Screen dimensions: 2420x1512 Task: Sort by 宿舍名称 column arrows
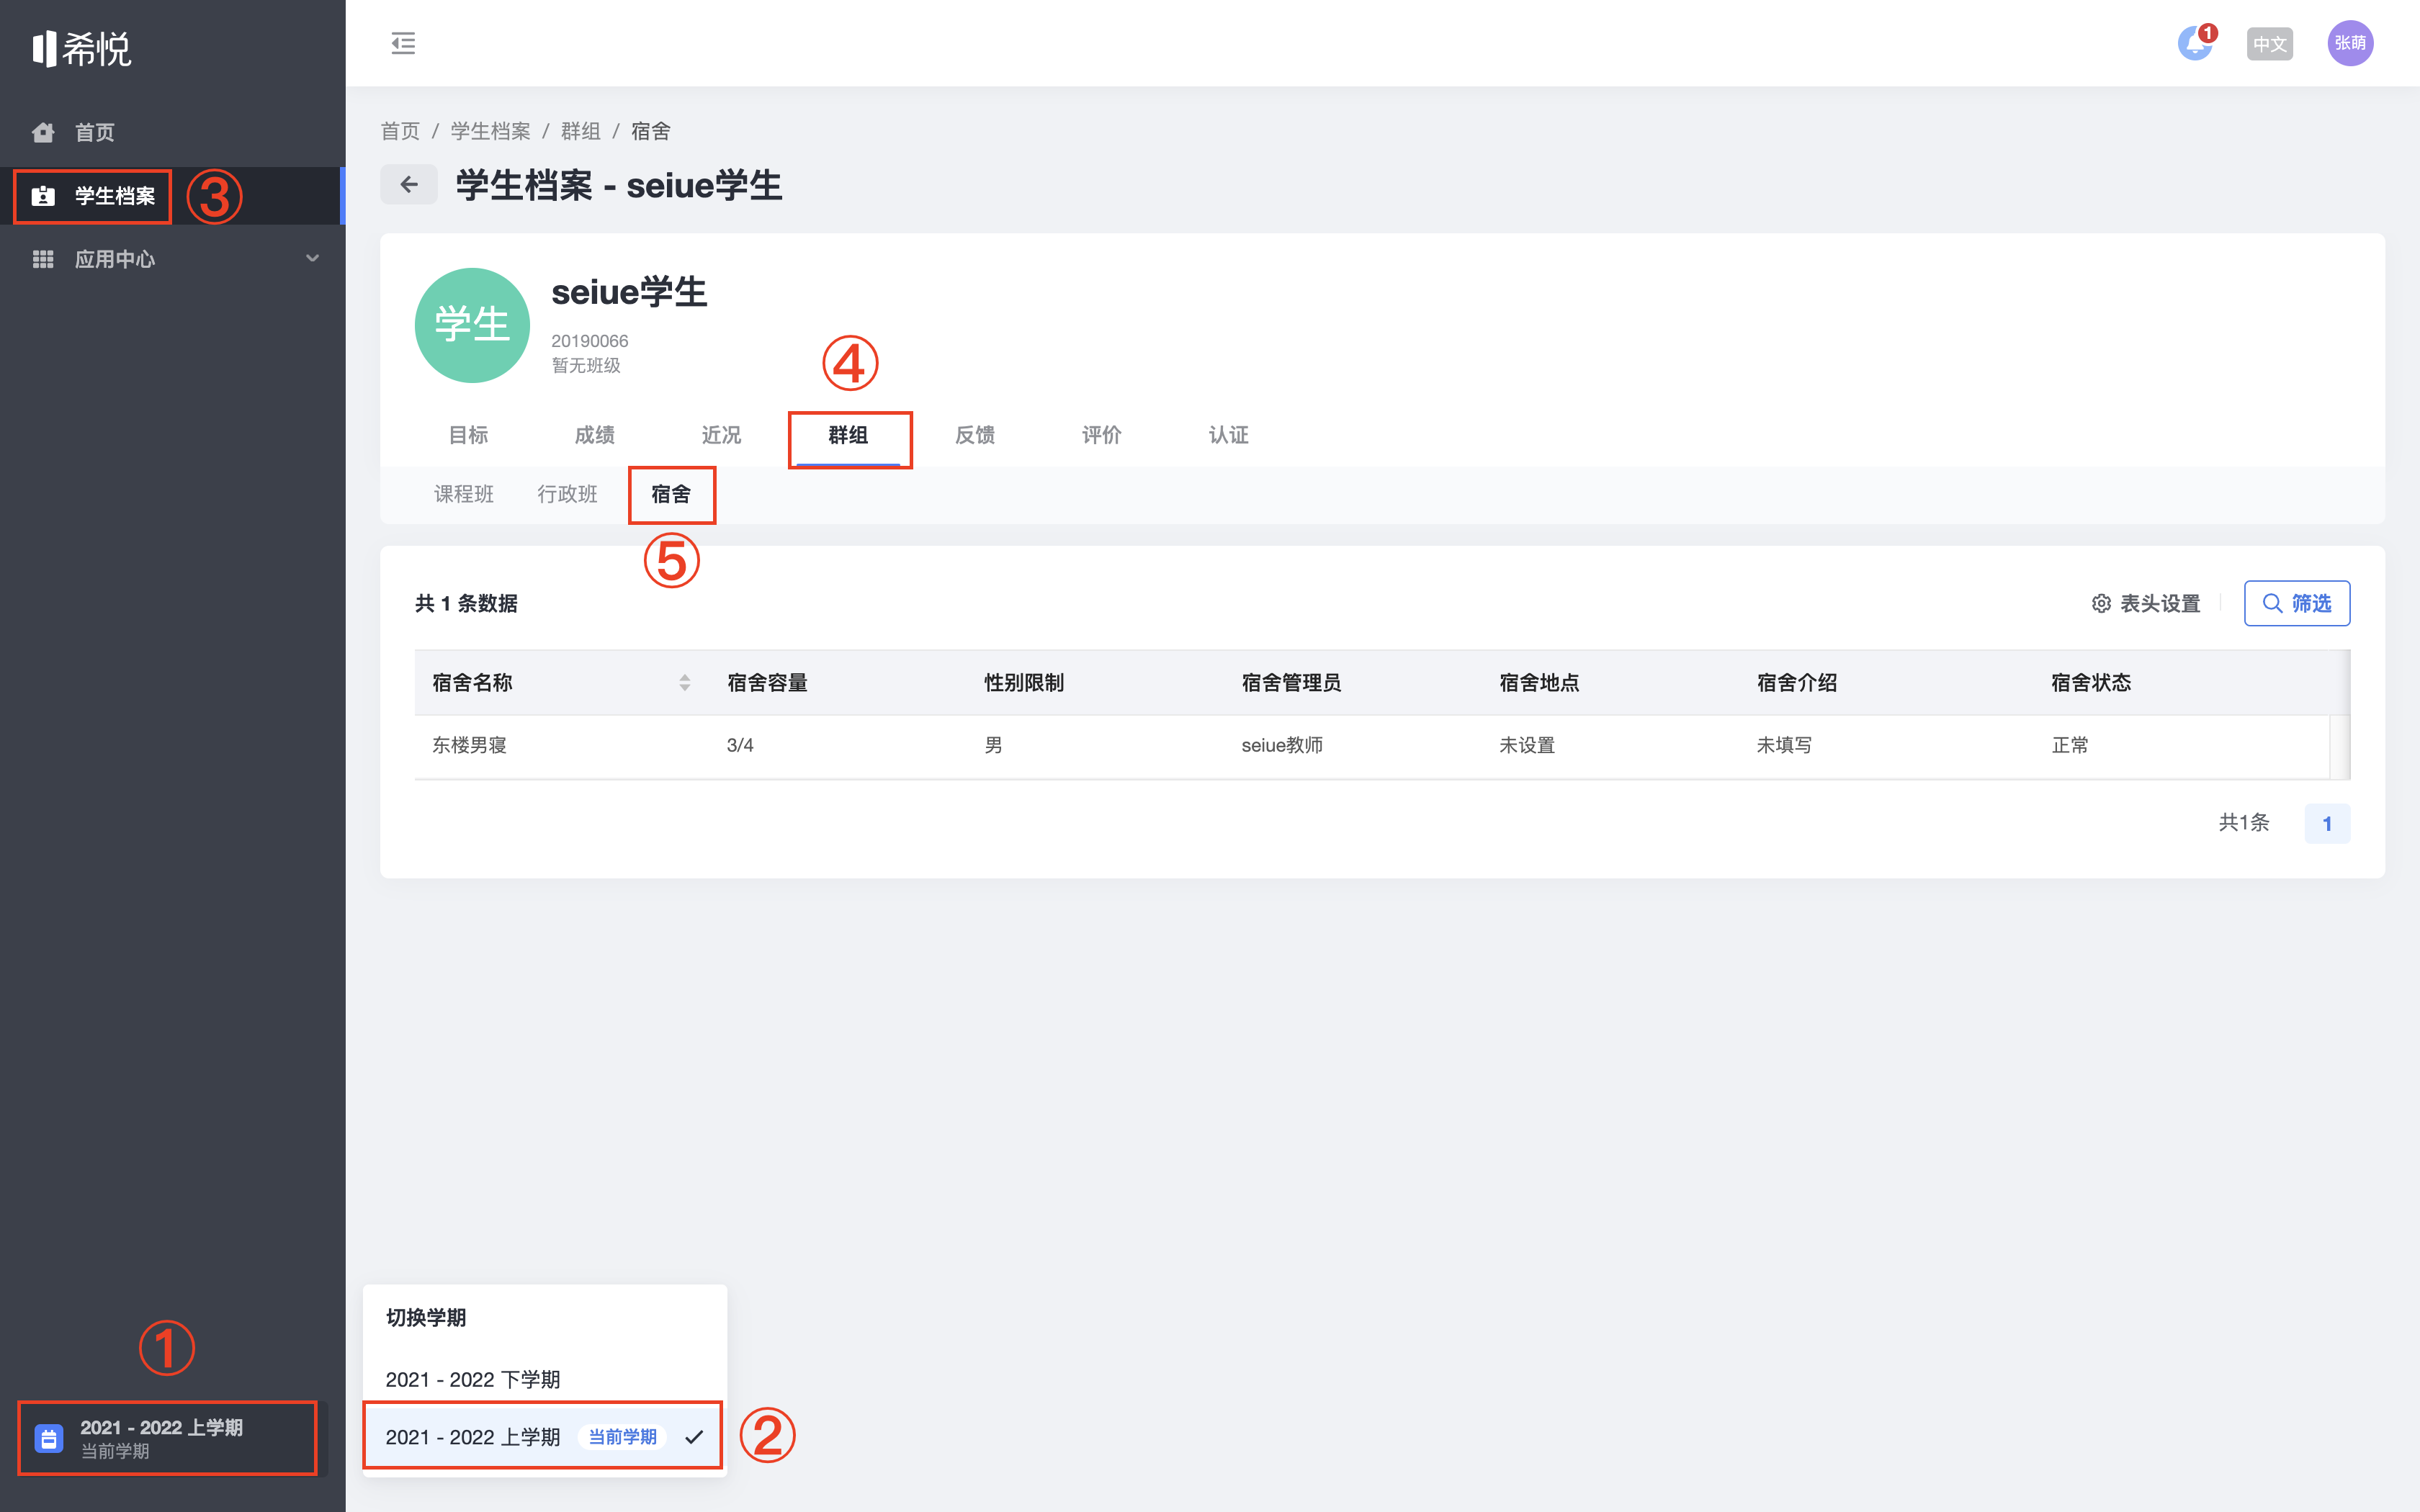[x=685, y=682]
